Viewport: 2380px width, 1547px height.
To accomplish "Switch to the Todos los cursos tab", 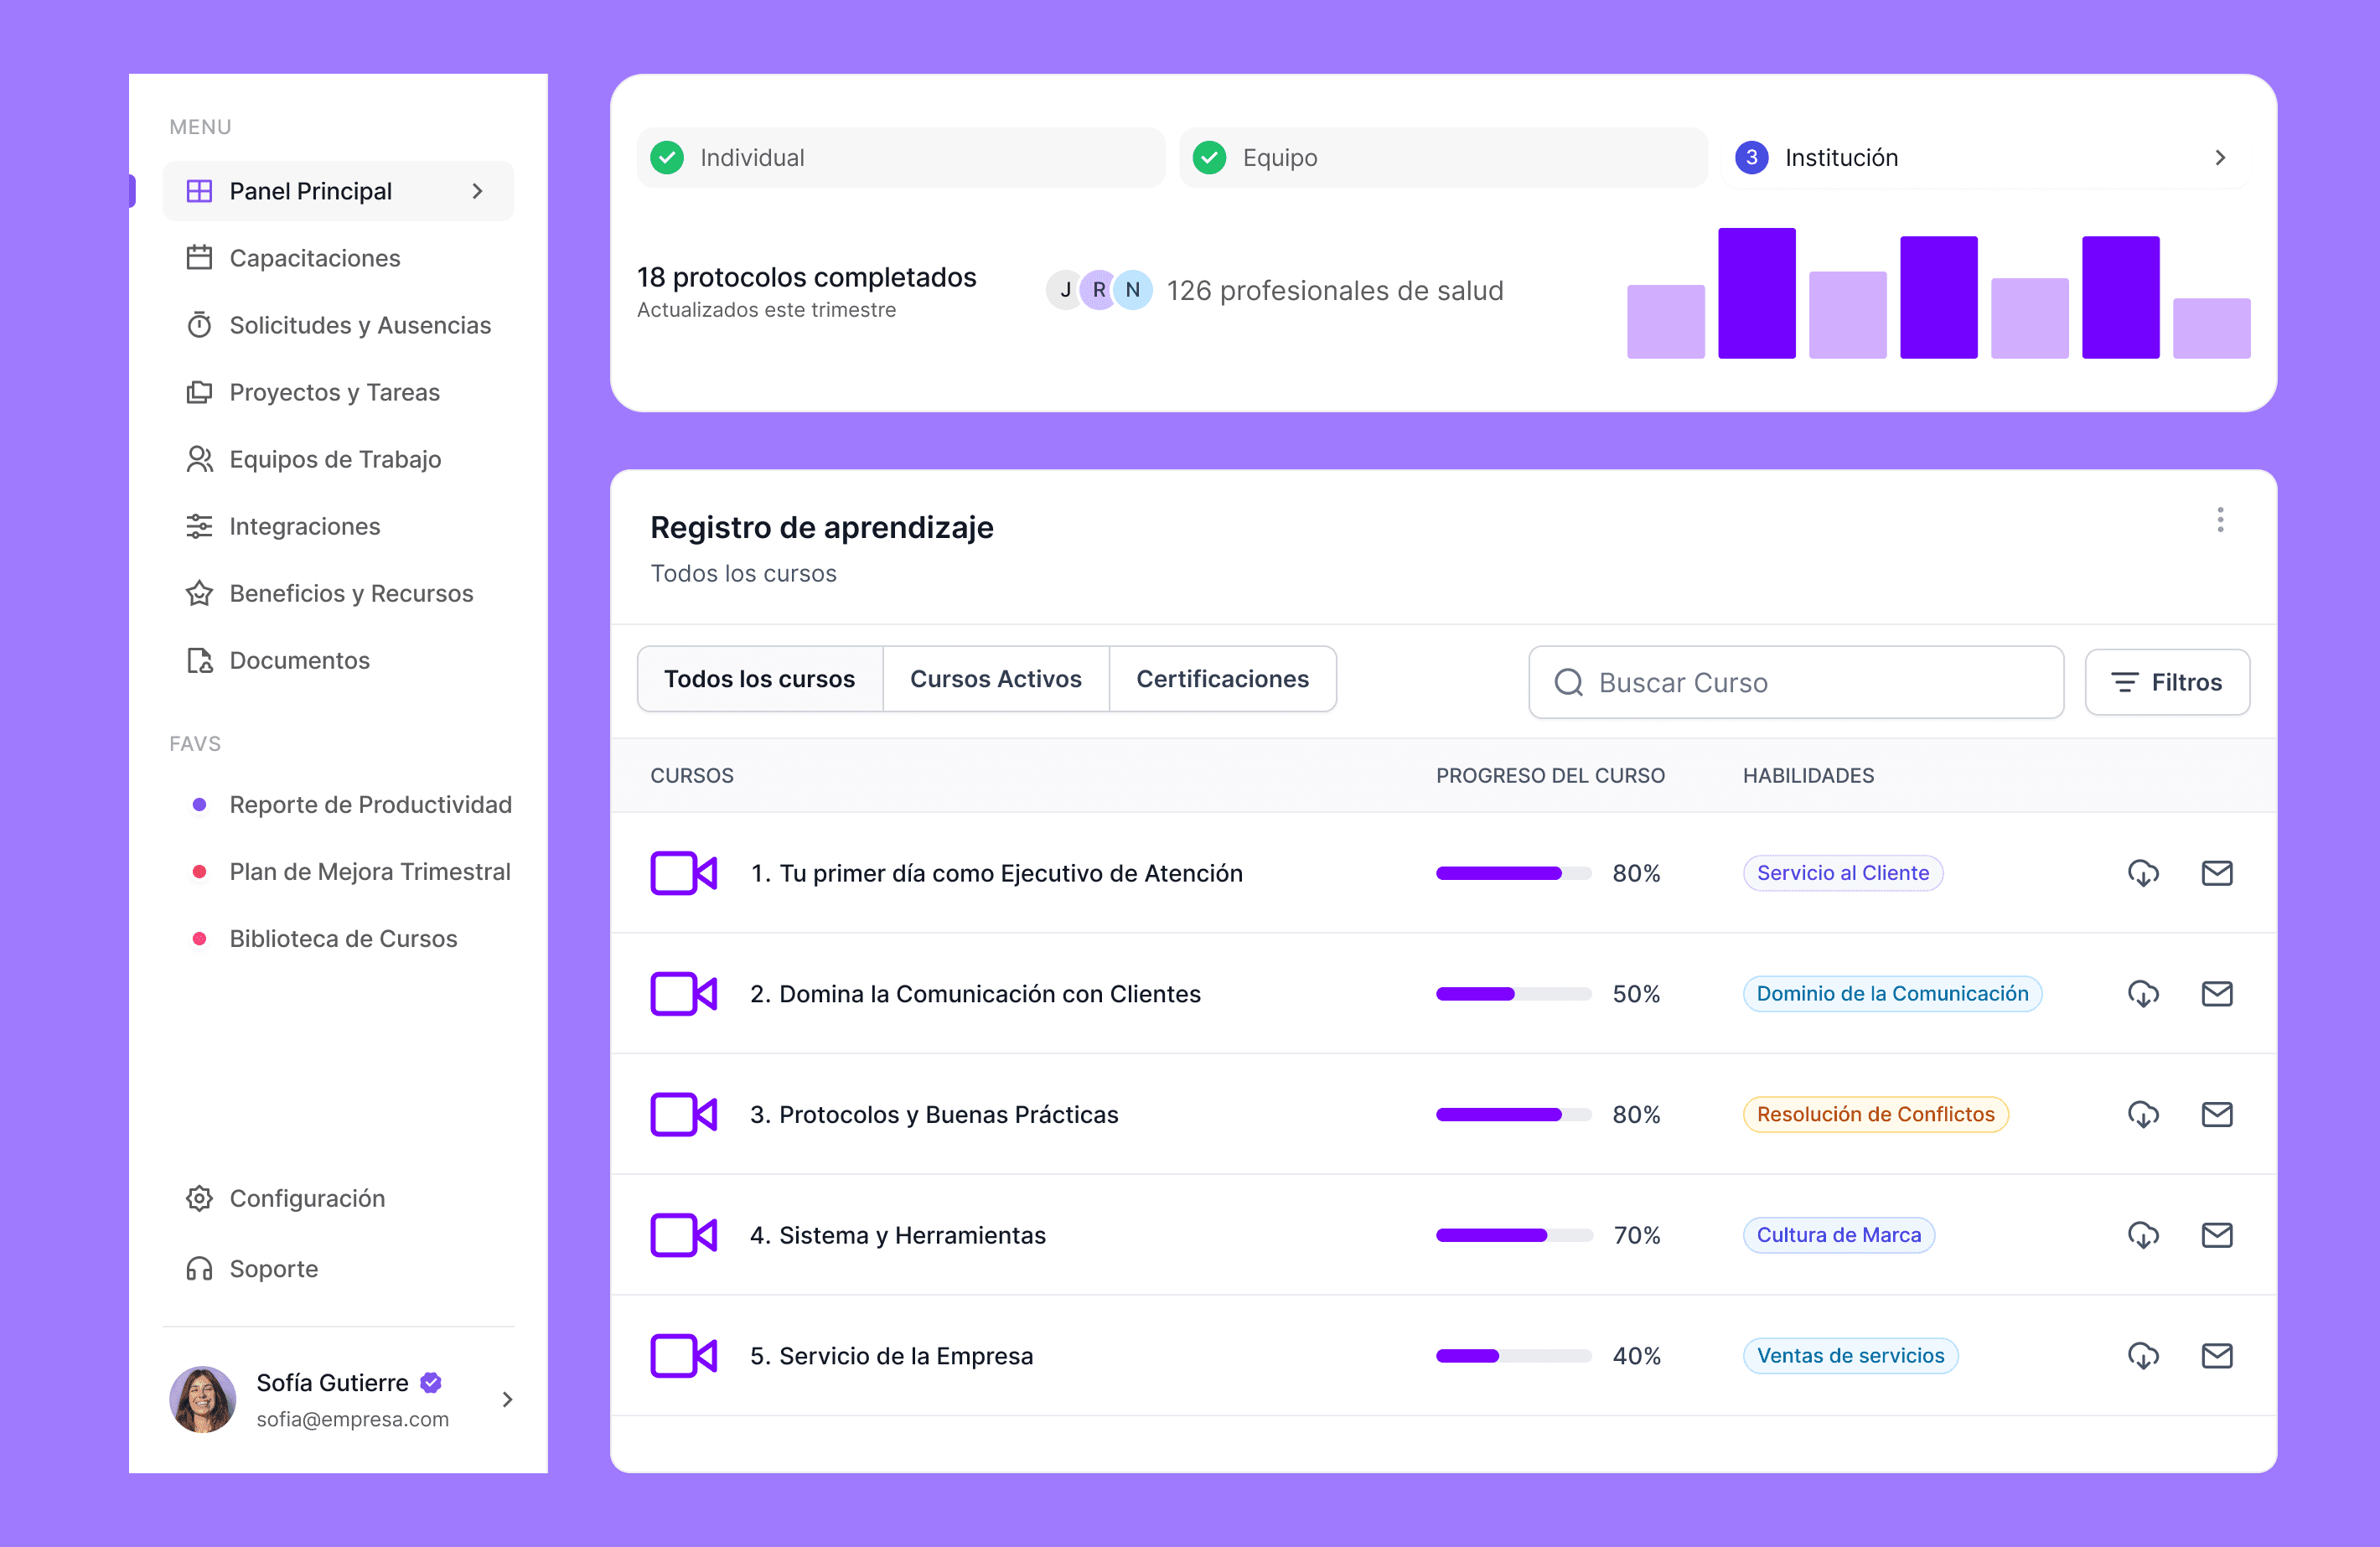I will pyautogui.click(x=760, y=679).
